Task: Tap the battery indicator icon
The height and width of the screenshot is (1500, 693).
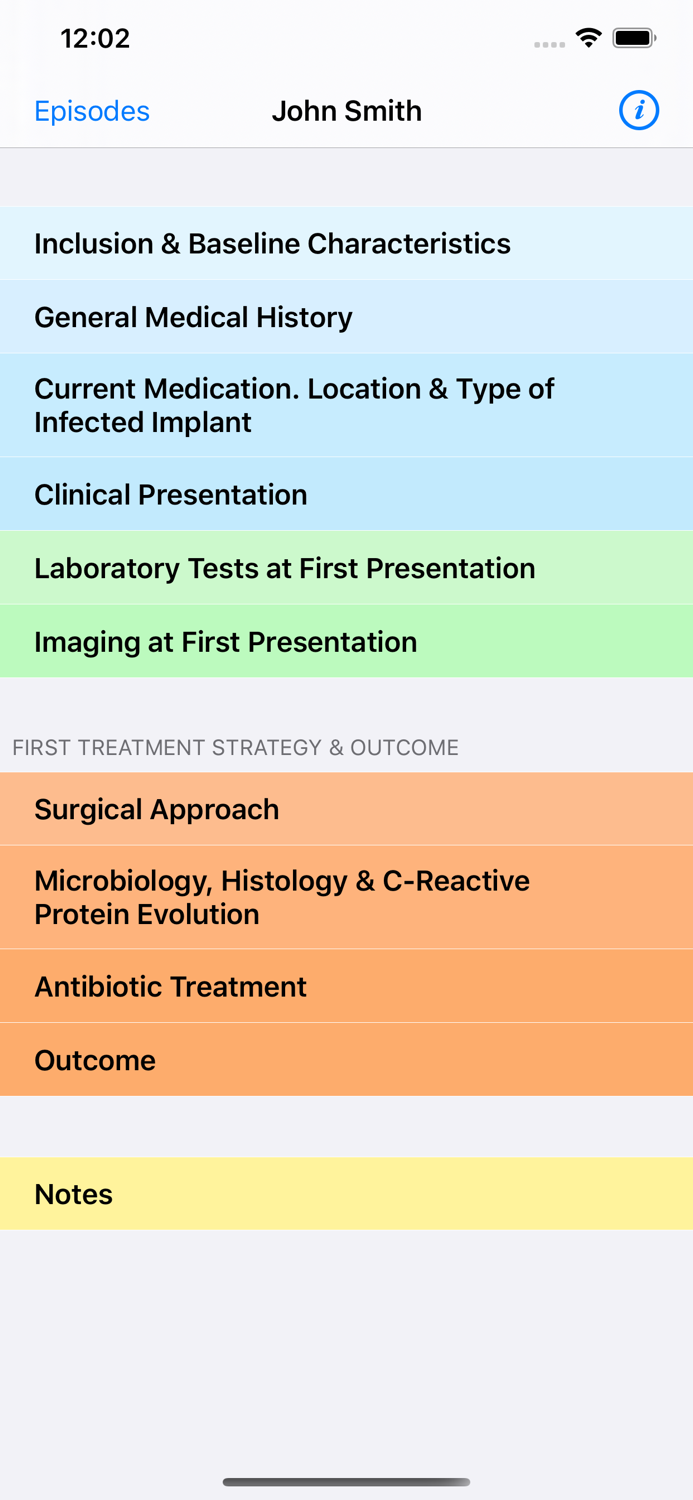Action: [x=634, y=39]
